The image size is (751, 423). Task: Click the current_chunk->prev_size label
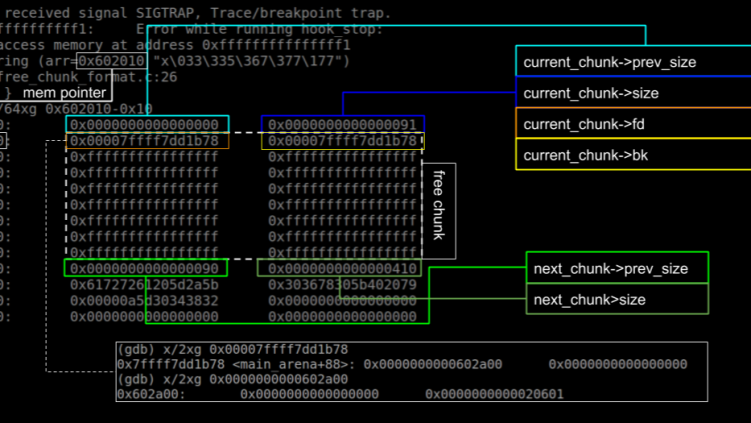point(609,62)
